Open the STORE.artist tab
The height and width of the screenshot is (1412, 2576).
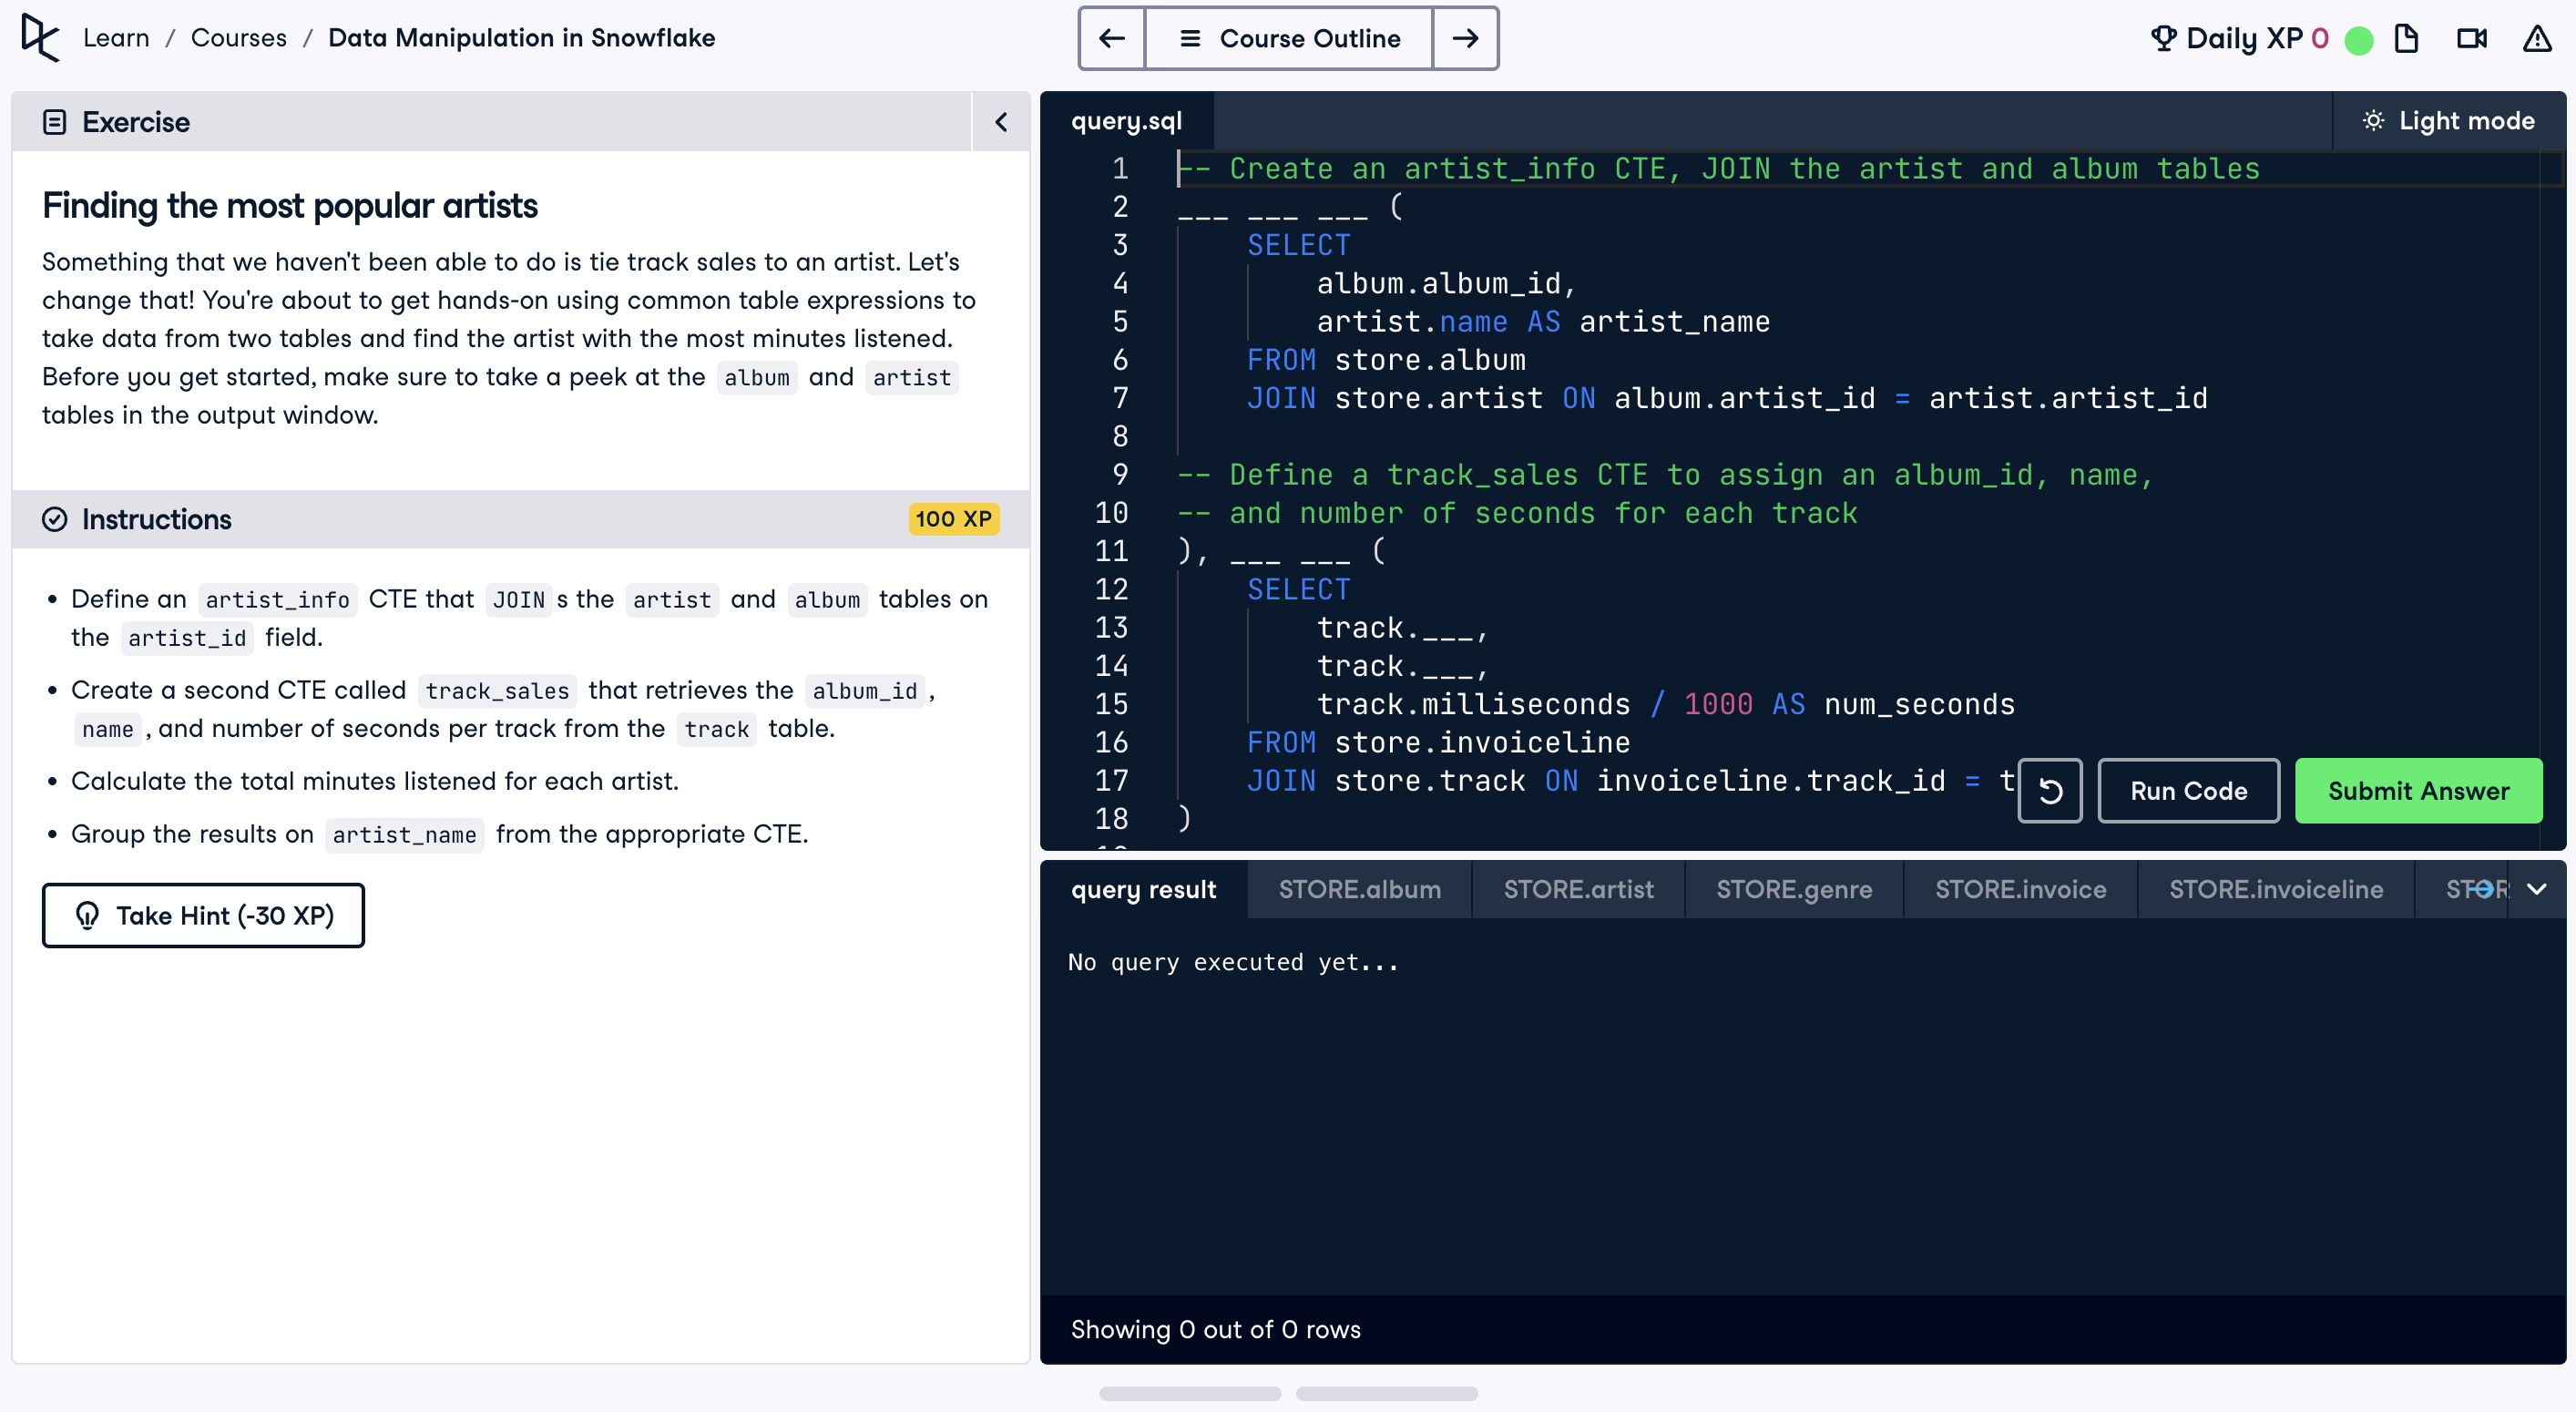(1578, 889)
